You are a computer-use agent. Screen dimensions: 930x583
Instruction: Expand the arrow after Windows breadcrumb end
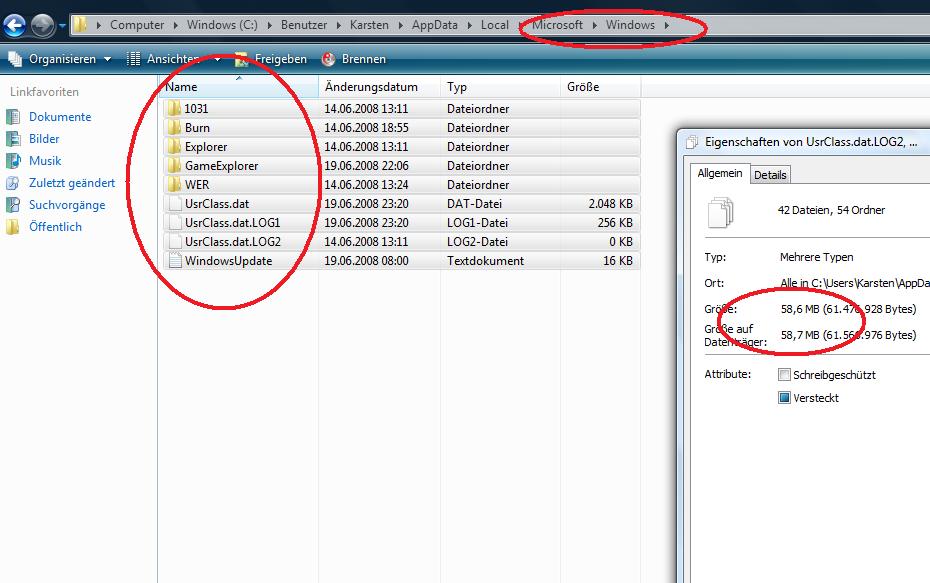[x=667, y=26]
